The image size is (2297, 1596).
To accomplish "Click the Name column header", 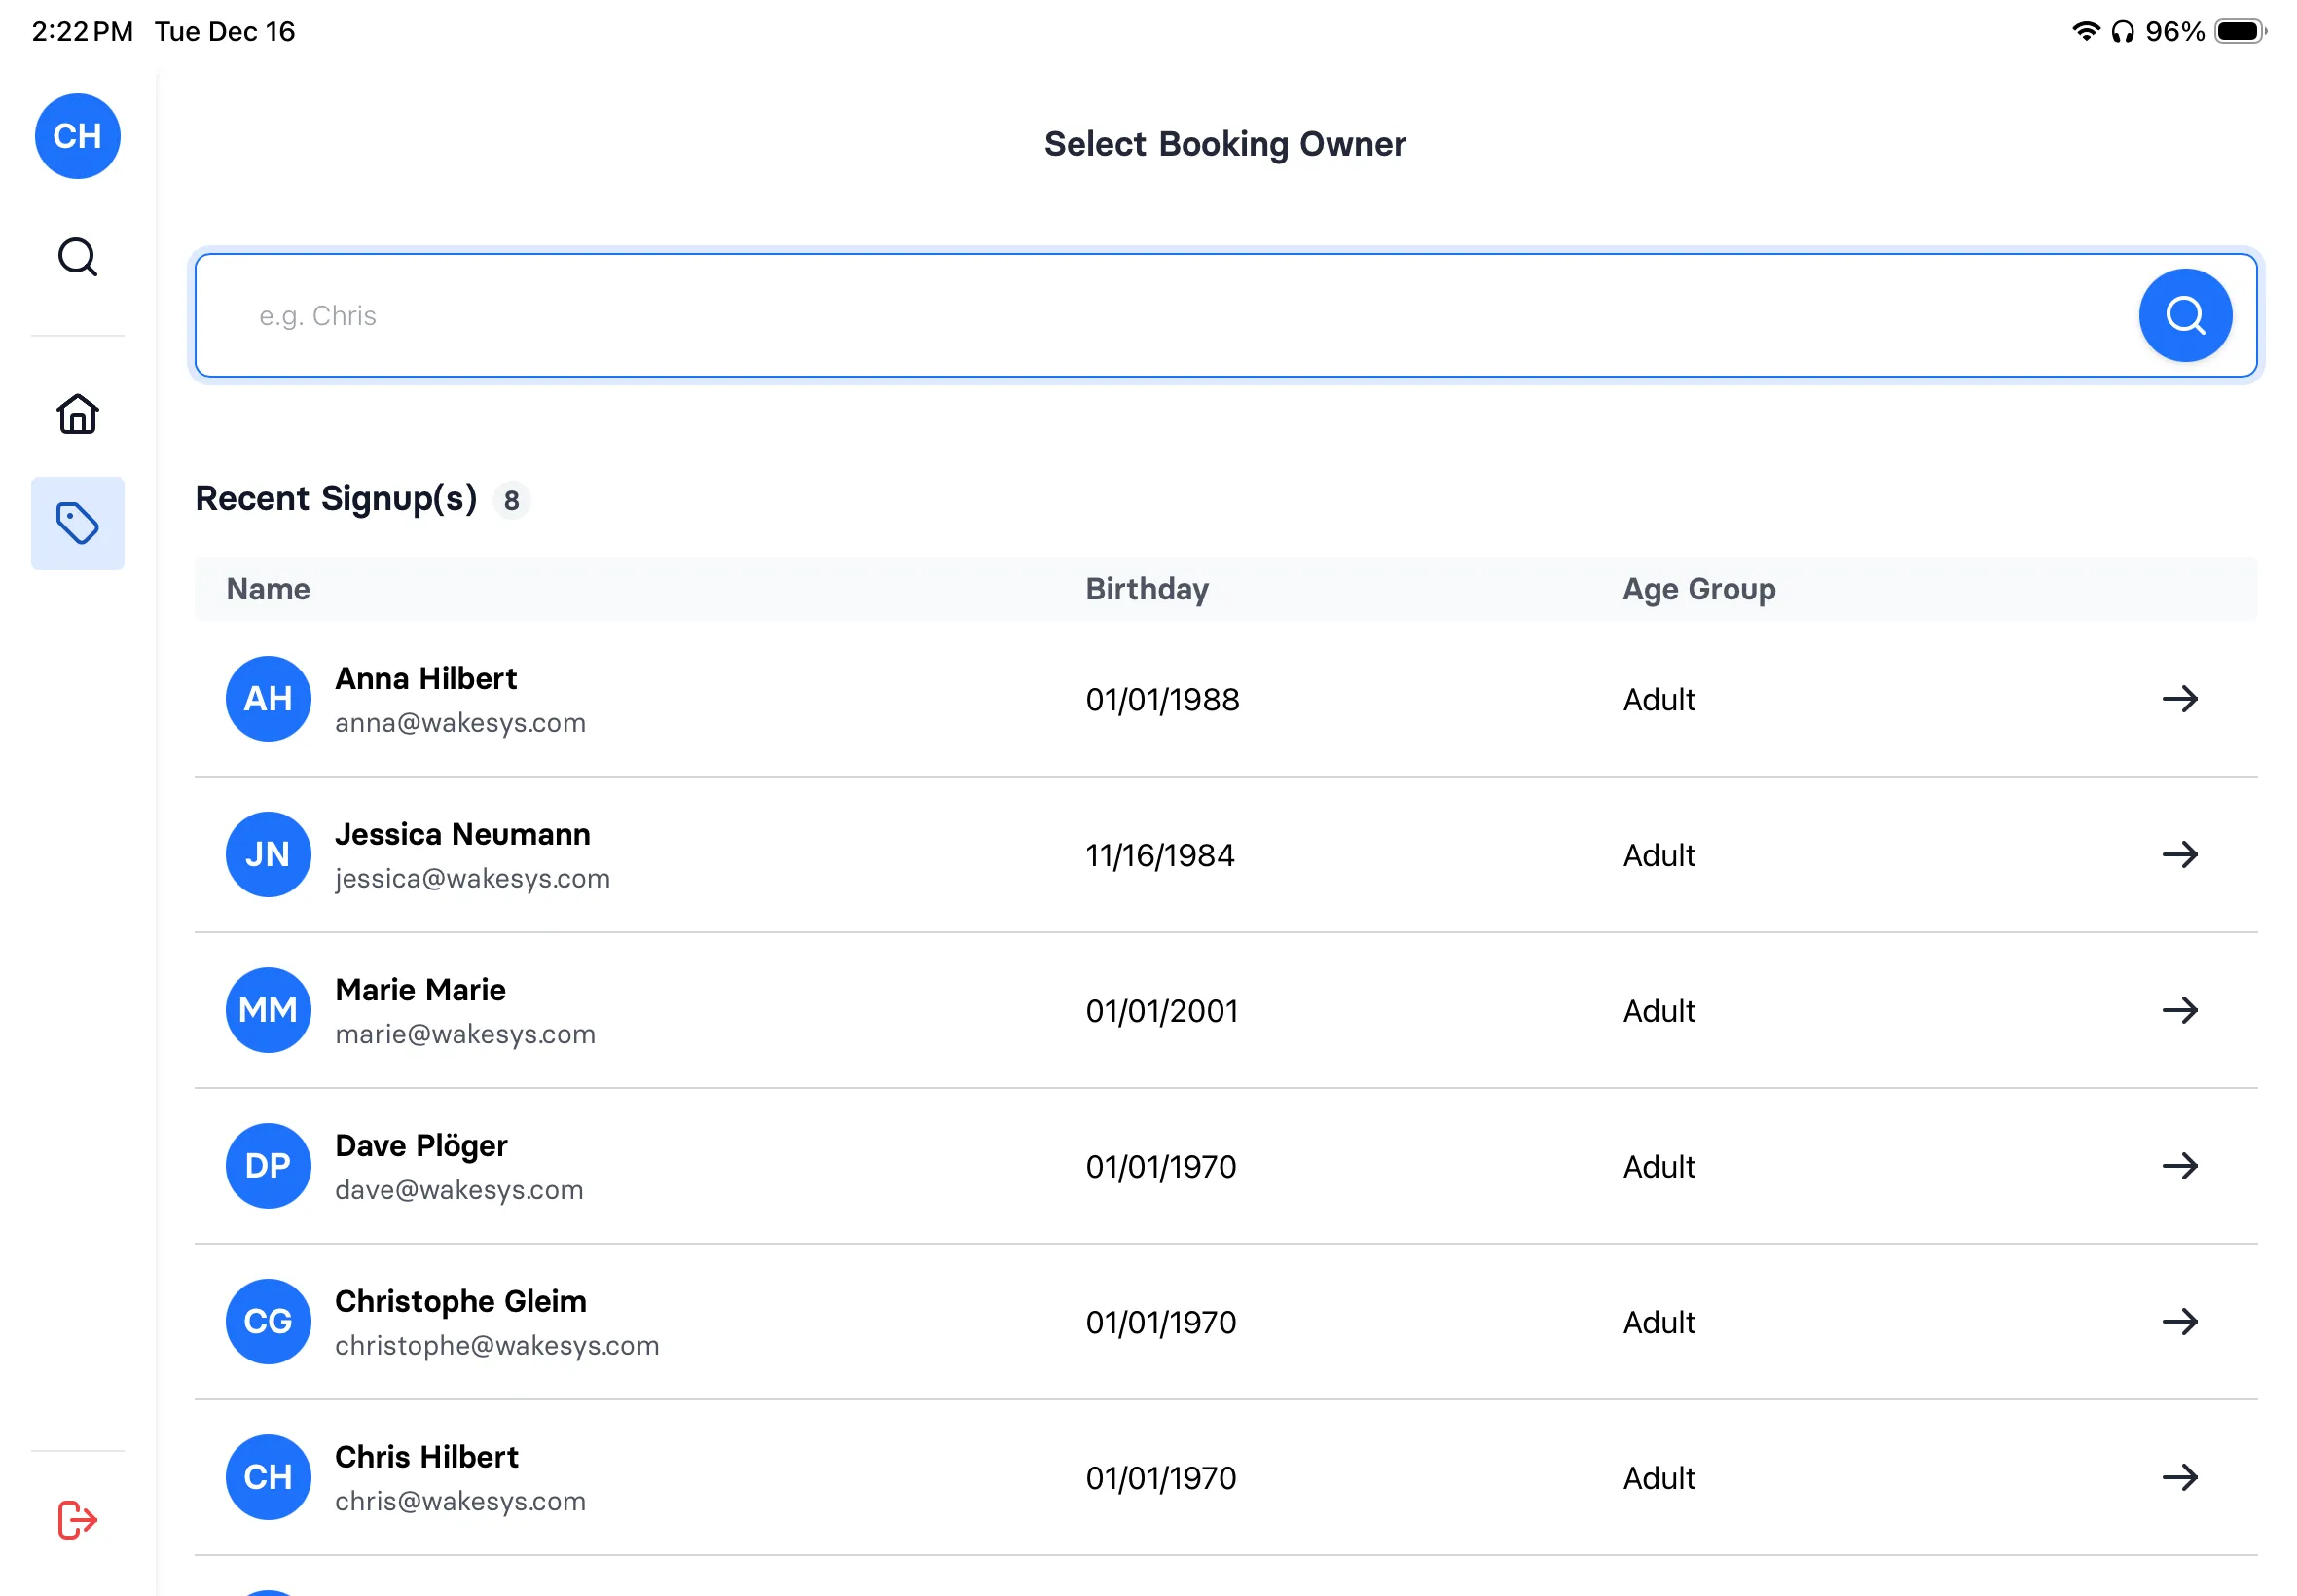I will point(268,589).
